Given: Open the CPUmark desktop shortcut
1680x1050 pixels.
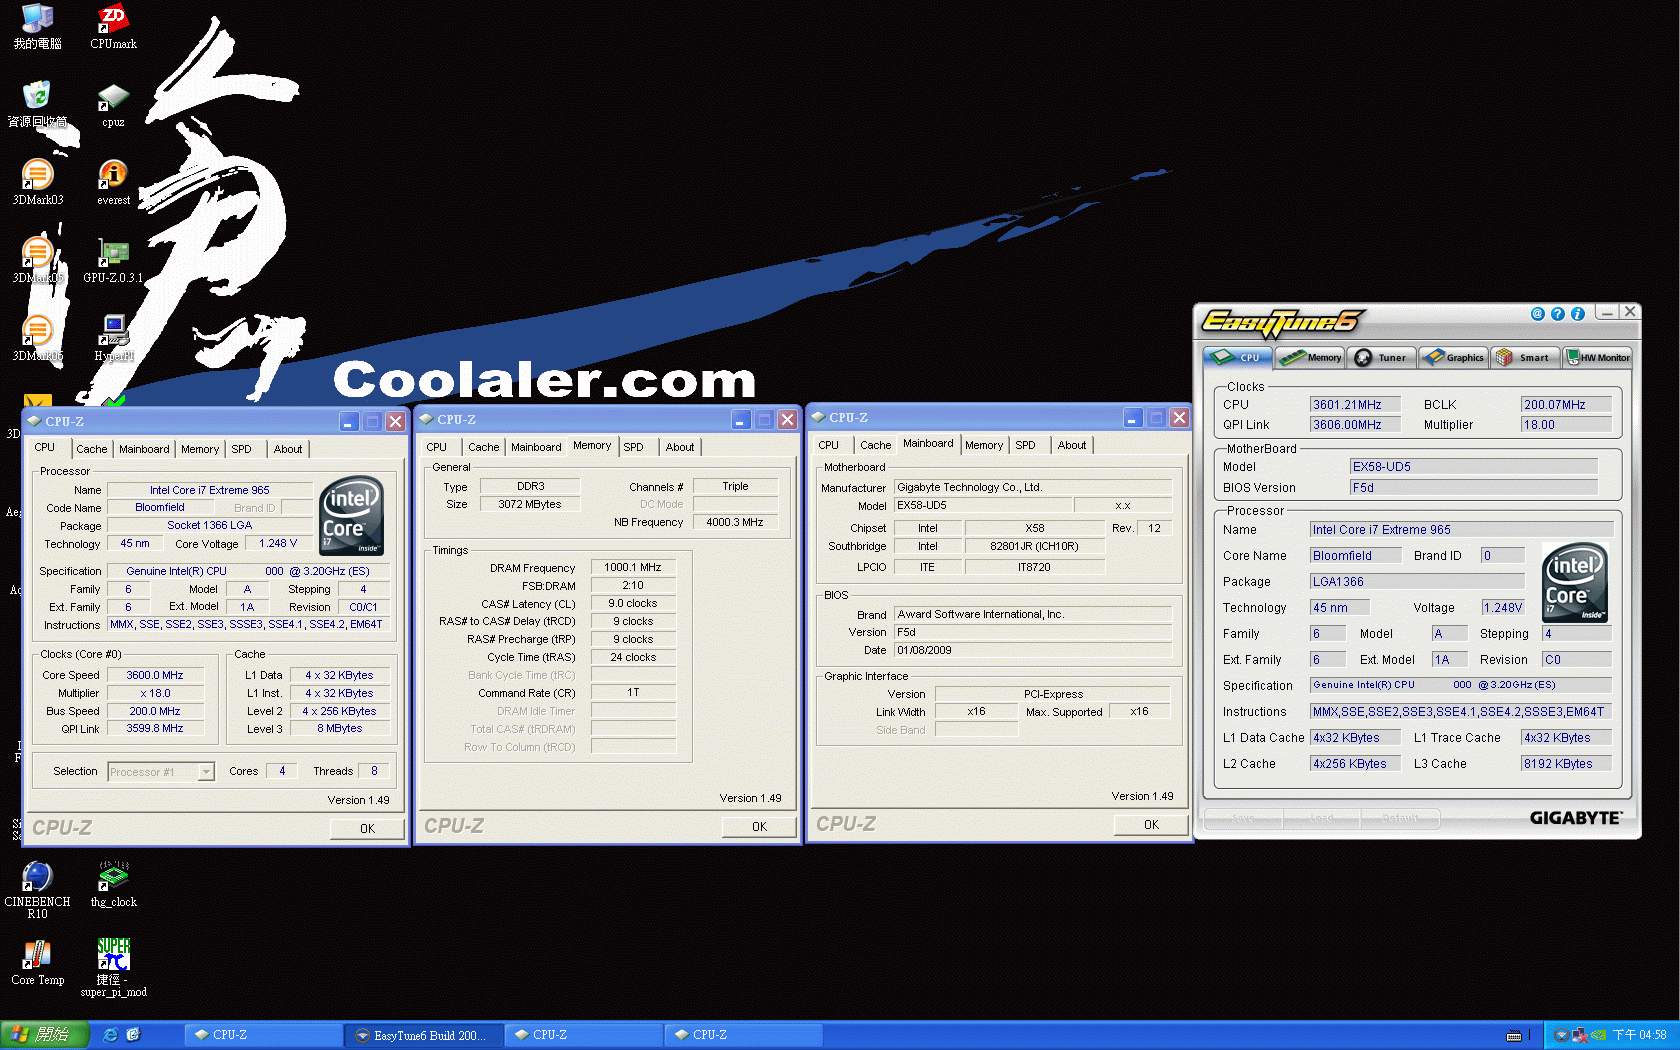Looking at the screenshot, I should (113, 20).
